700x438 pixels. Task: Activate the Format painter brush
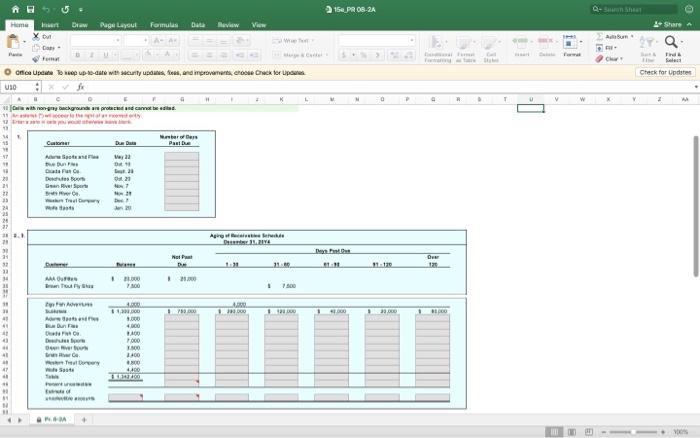[36, 58]
